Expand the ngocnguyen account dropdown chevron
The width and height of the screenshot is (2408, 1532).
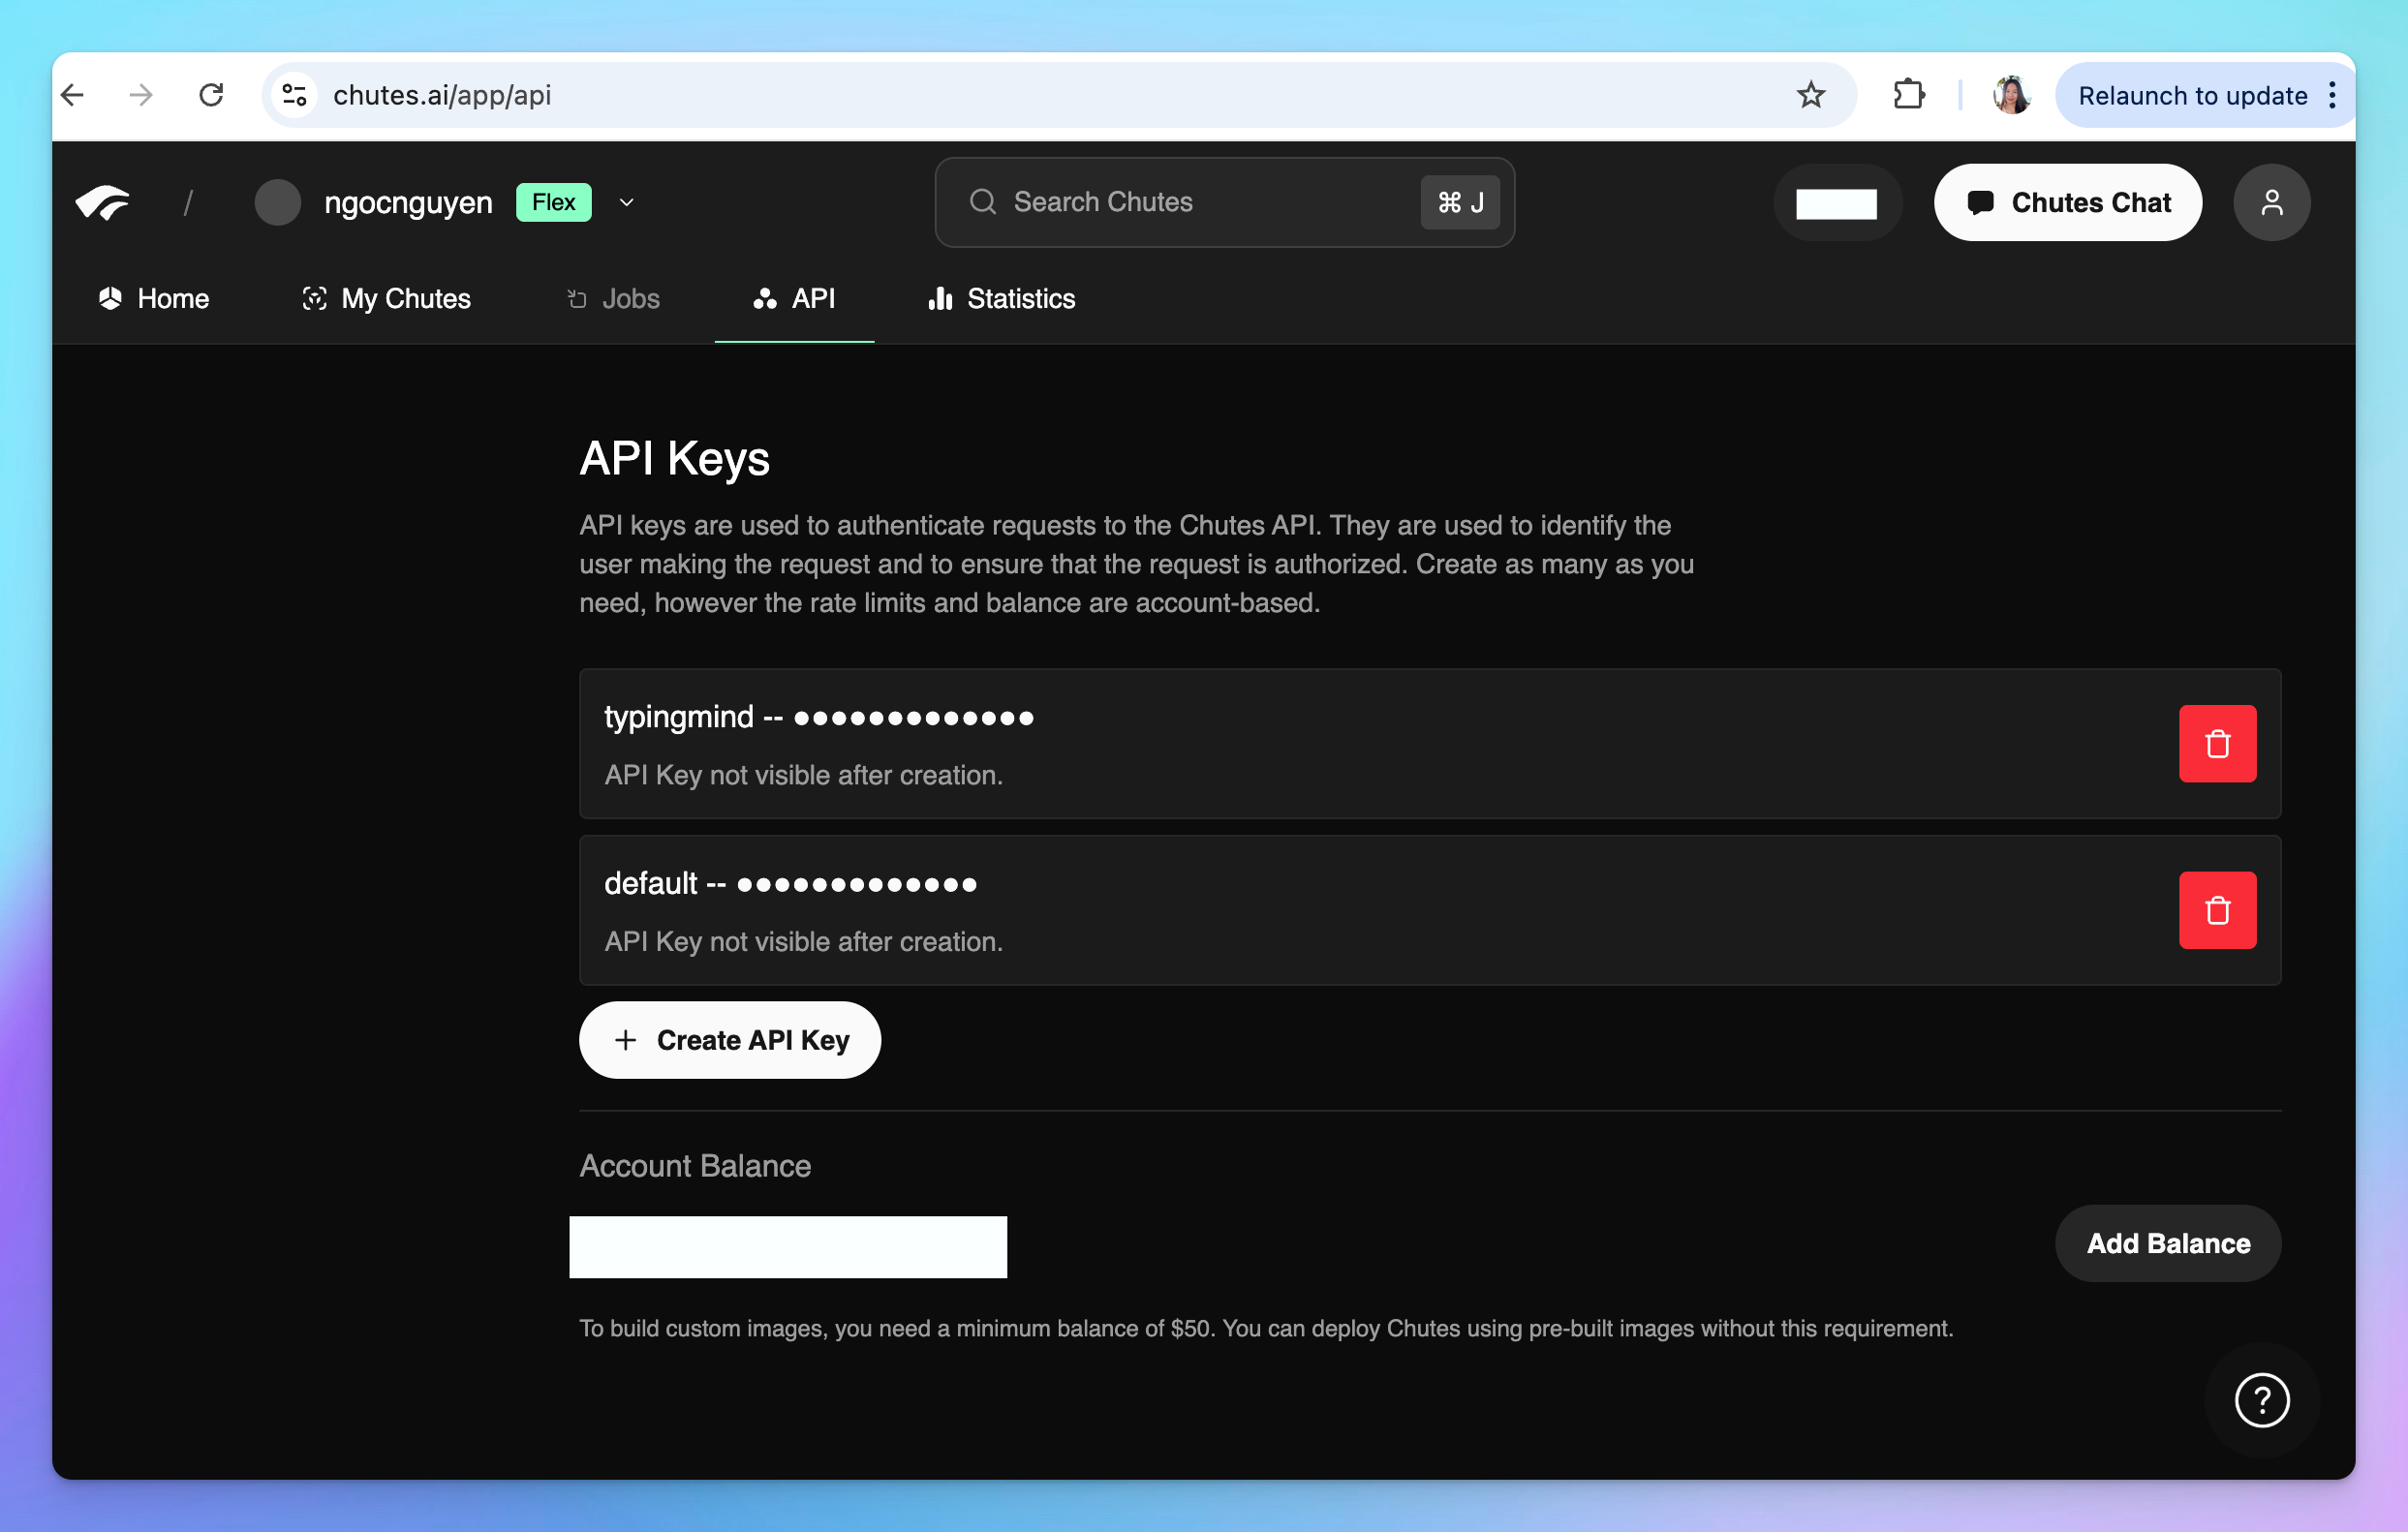pyautogui.click(x=627, y=203)
